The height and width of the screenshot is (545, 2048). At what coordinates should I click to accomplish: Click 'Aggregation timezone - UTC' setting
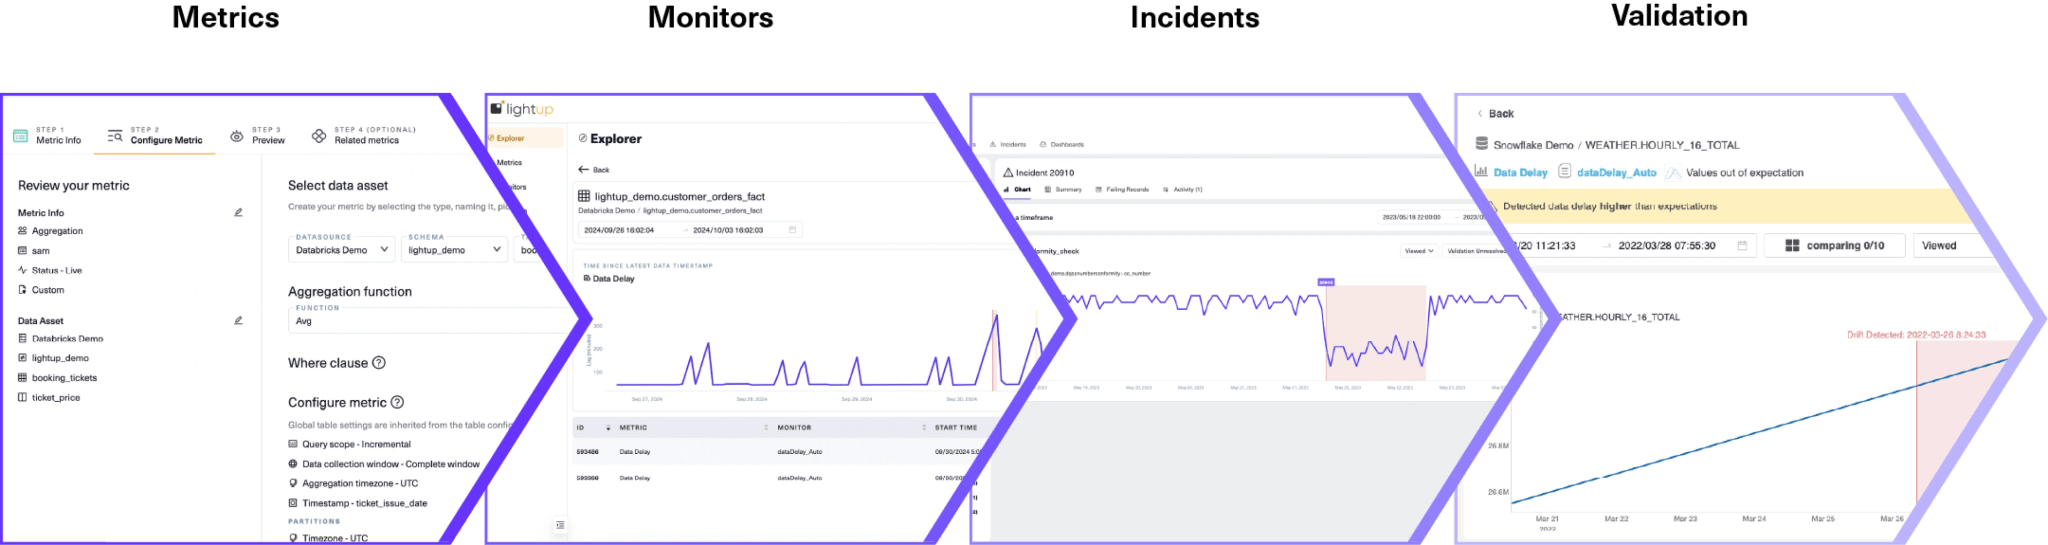tap(353, 483)
